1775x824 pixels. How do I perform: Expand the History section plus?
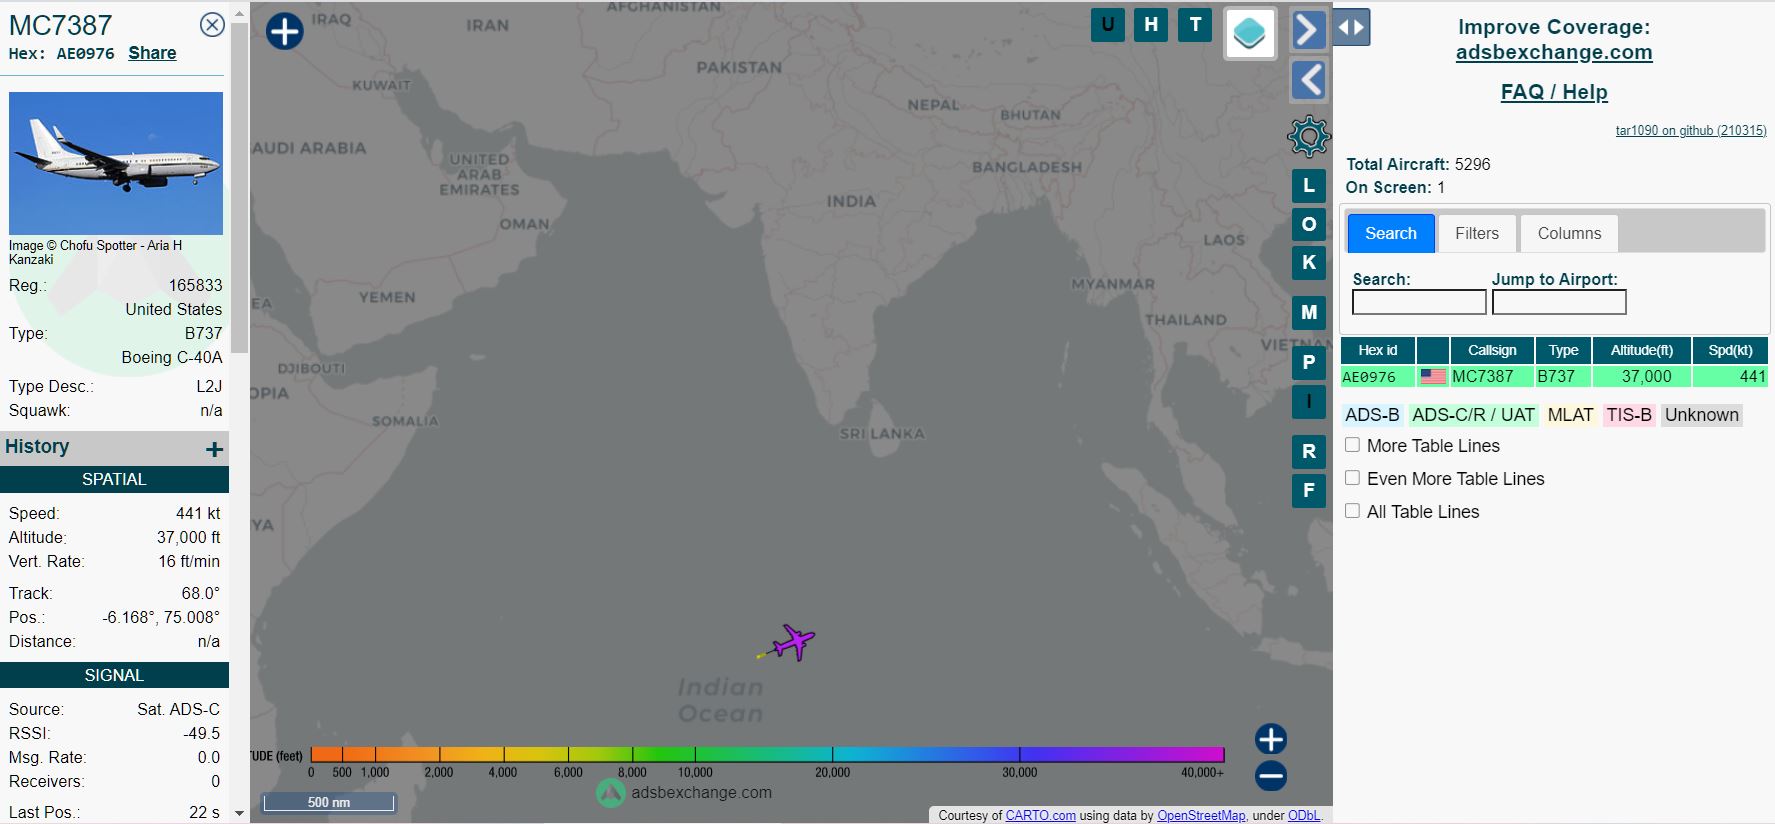(x=214, y=449)
